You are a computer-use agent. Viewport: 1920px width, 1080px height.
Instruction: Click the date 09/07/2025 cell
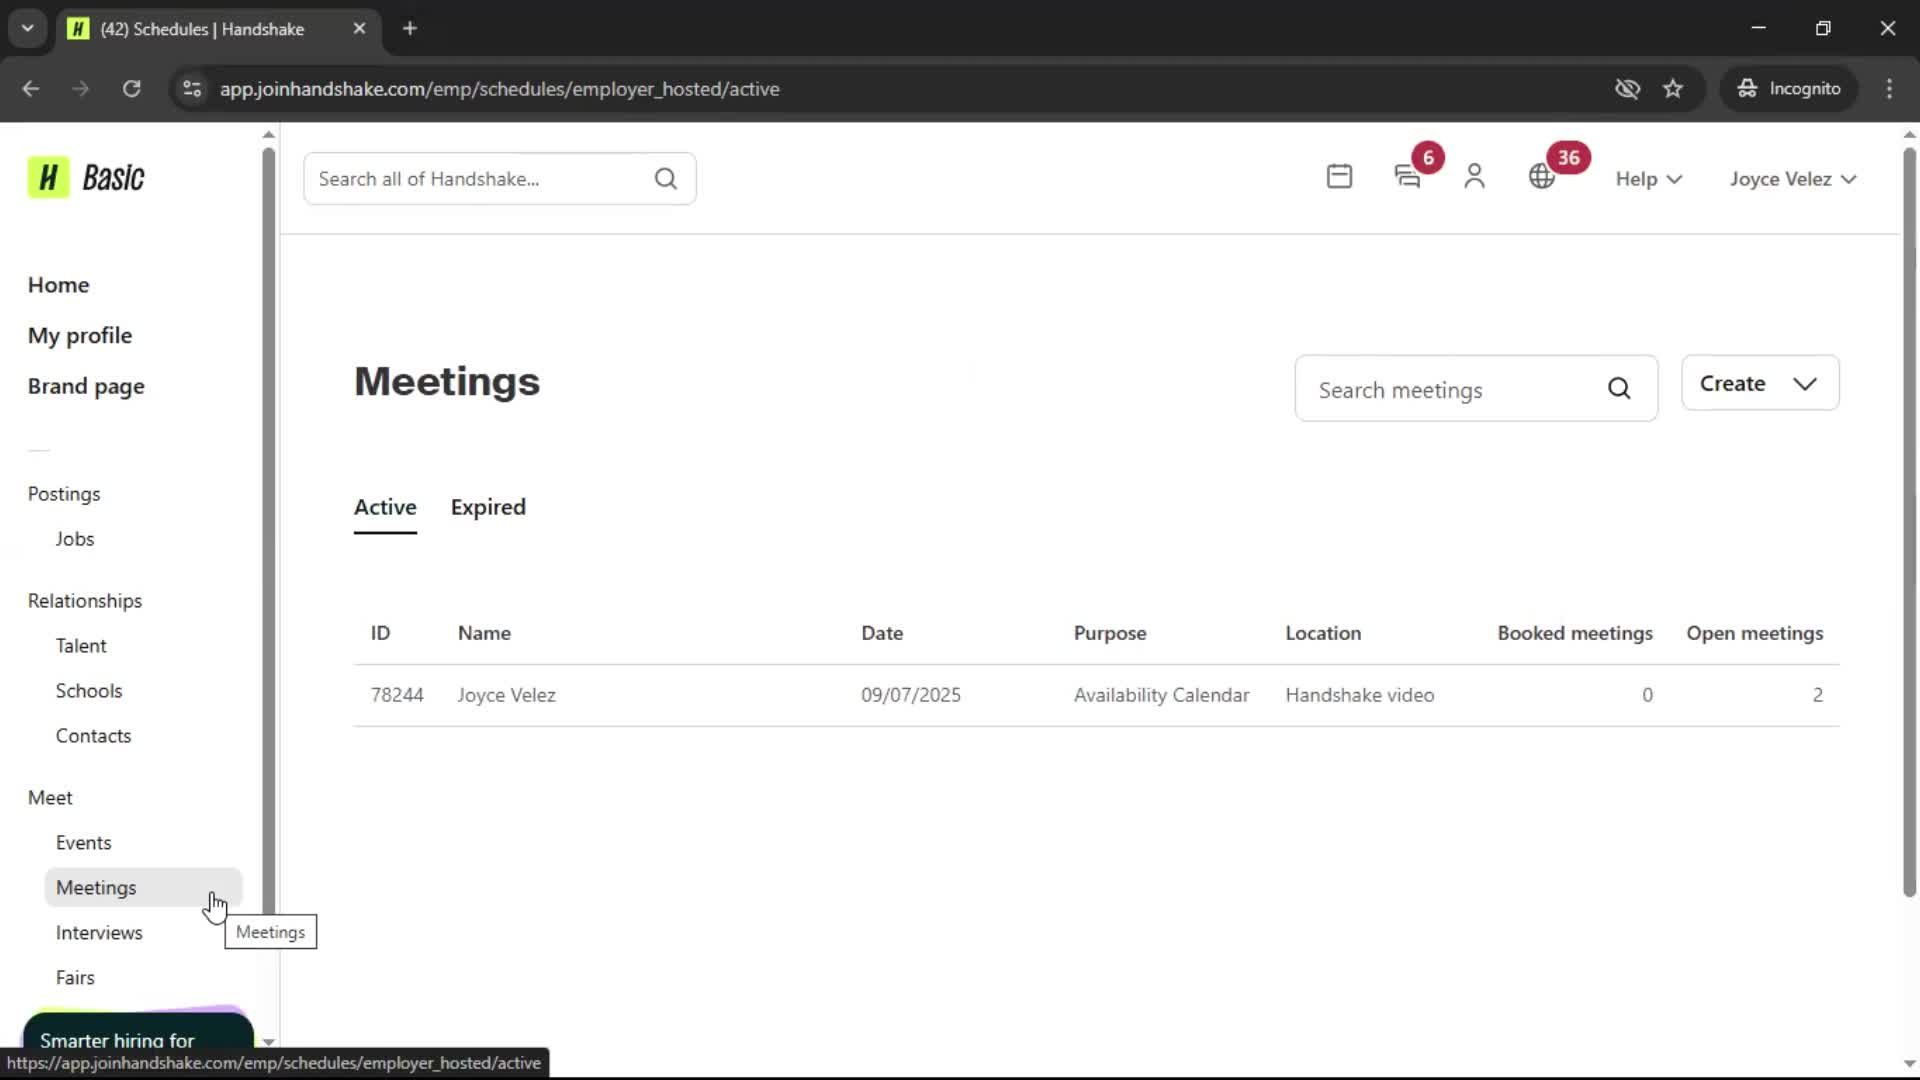(911, 695)
